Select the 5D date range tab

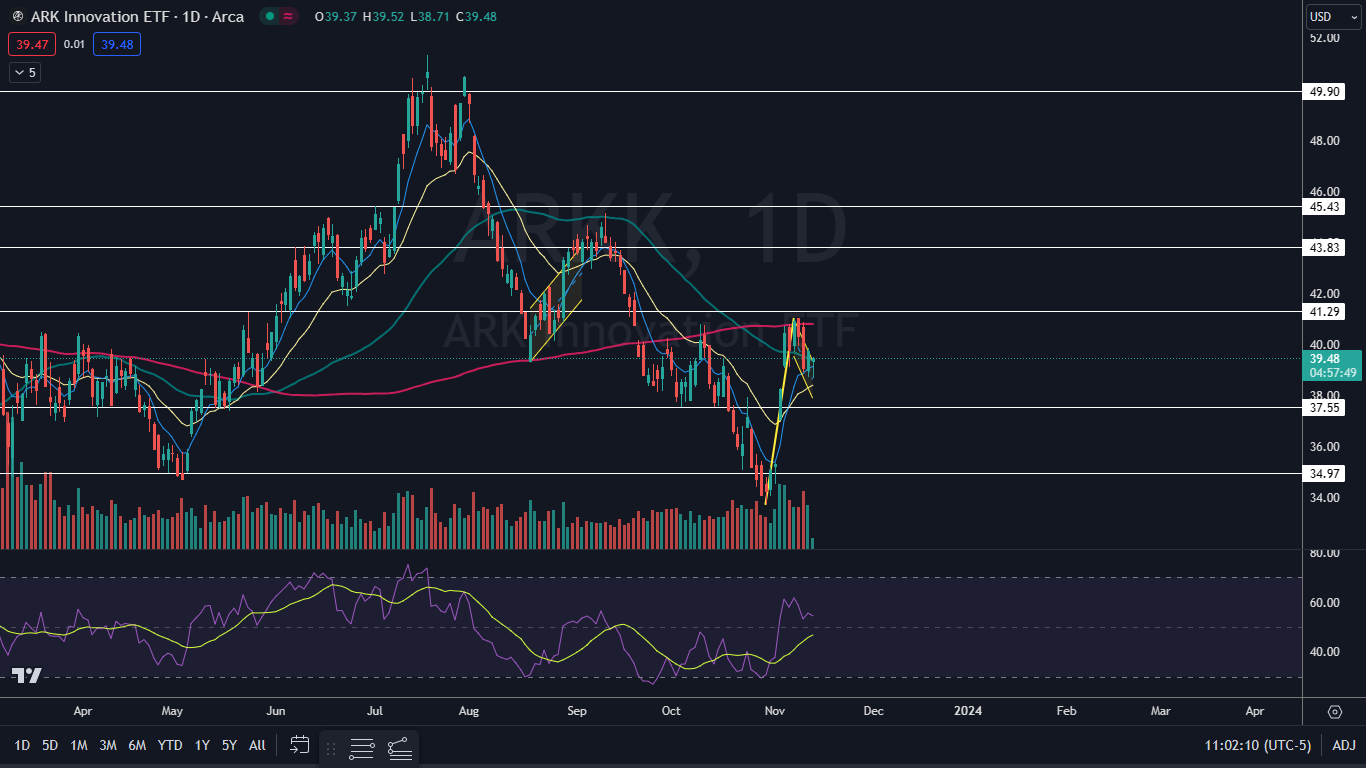click(x=50, y=745)
